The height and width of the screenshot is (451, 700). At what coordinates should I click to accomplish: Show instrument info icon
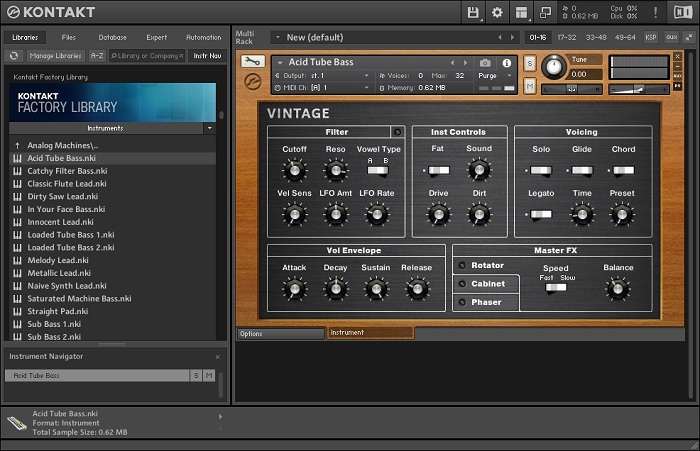pos(507,63)
